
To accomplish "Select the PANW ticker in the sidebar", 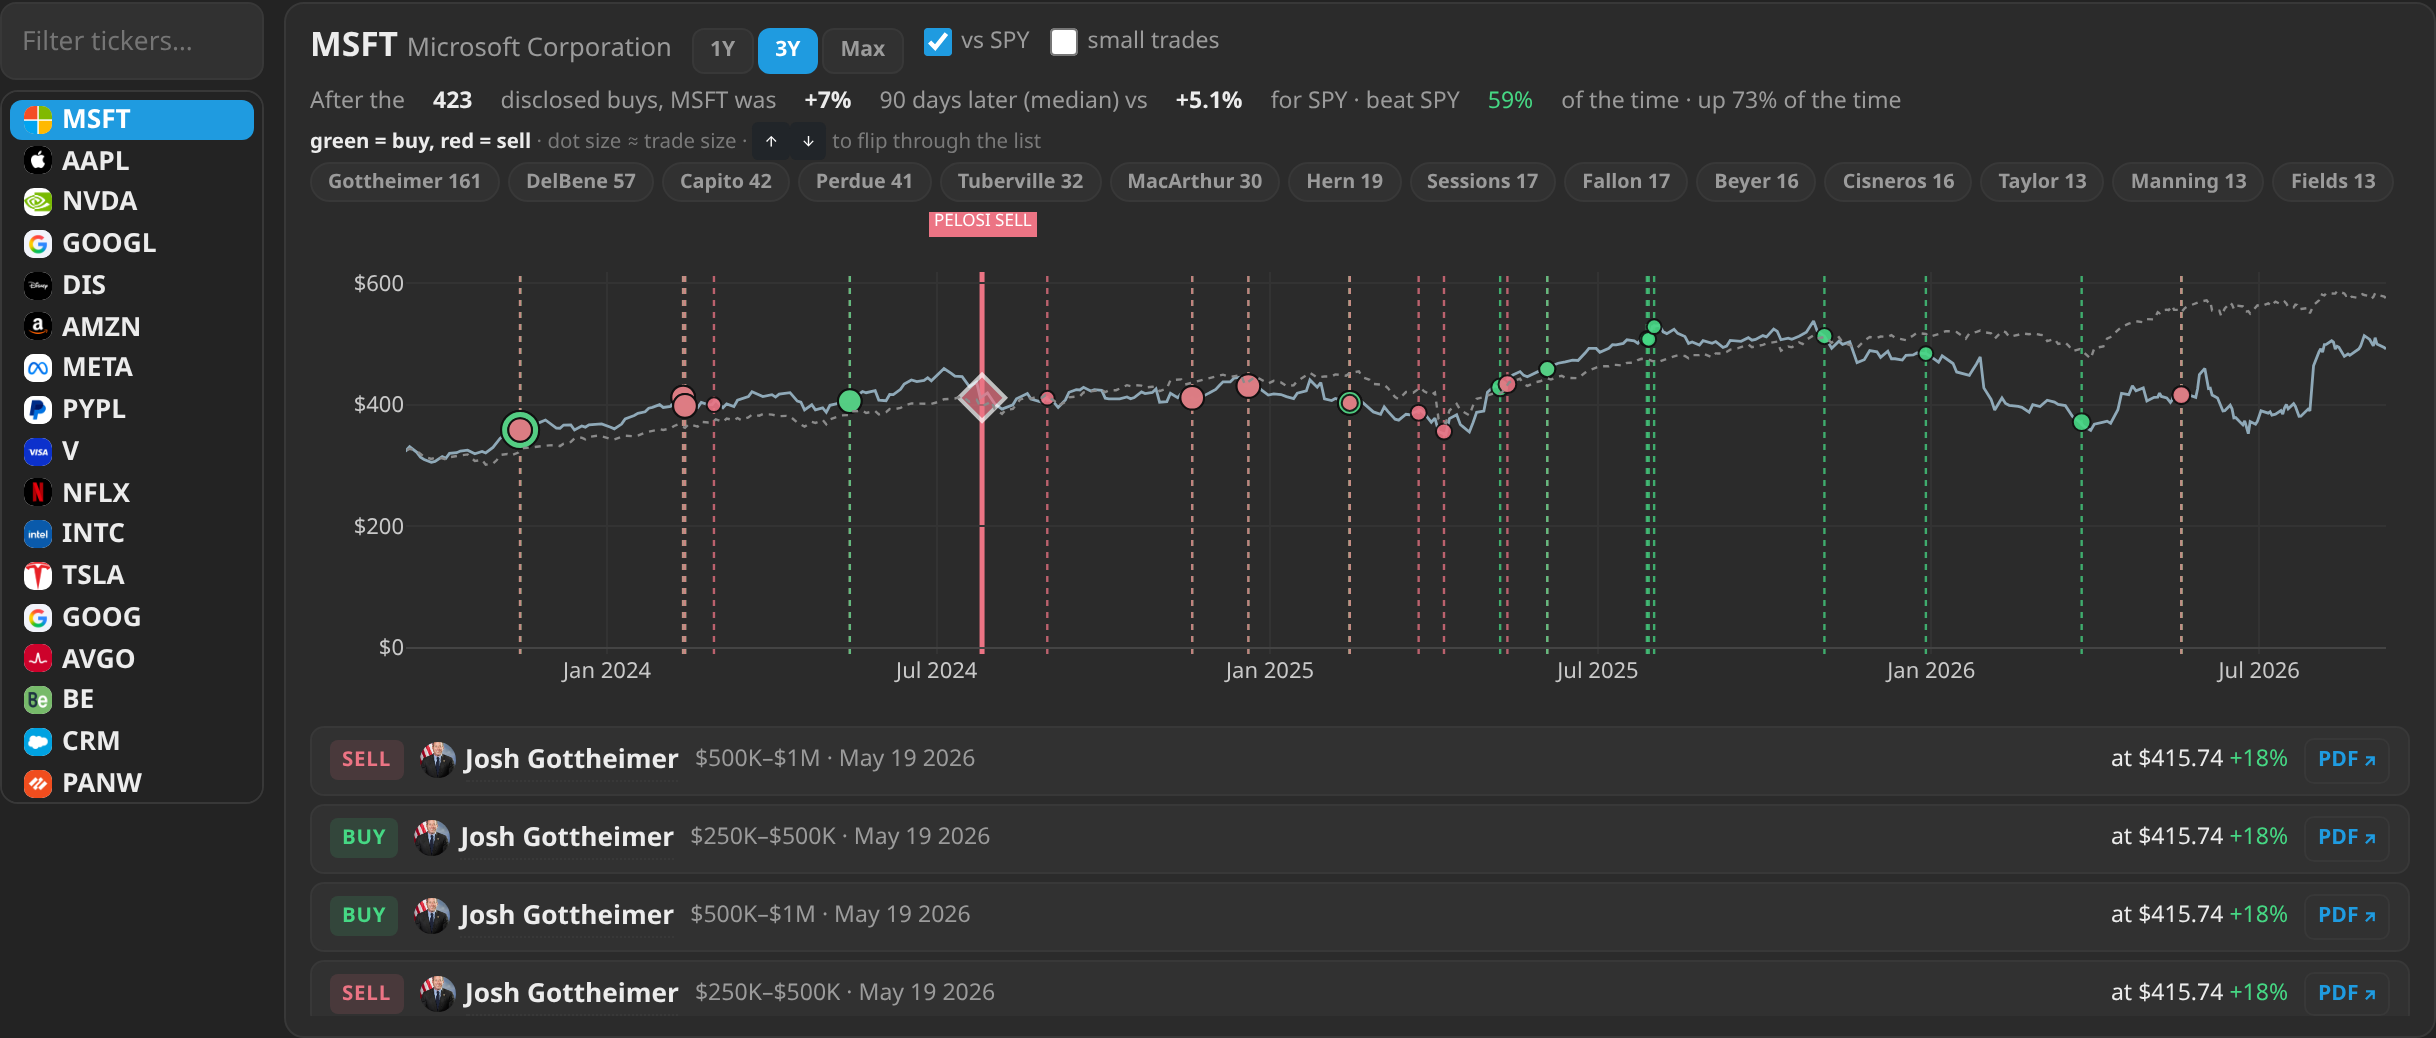I will coord(132,783).
